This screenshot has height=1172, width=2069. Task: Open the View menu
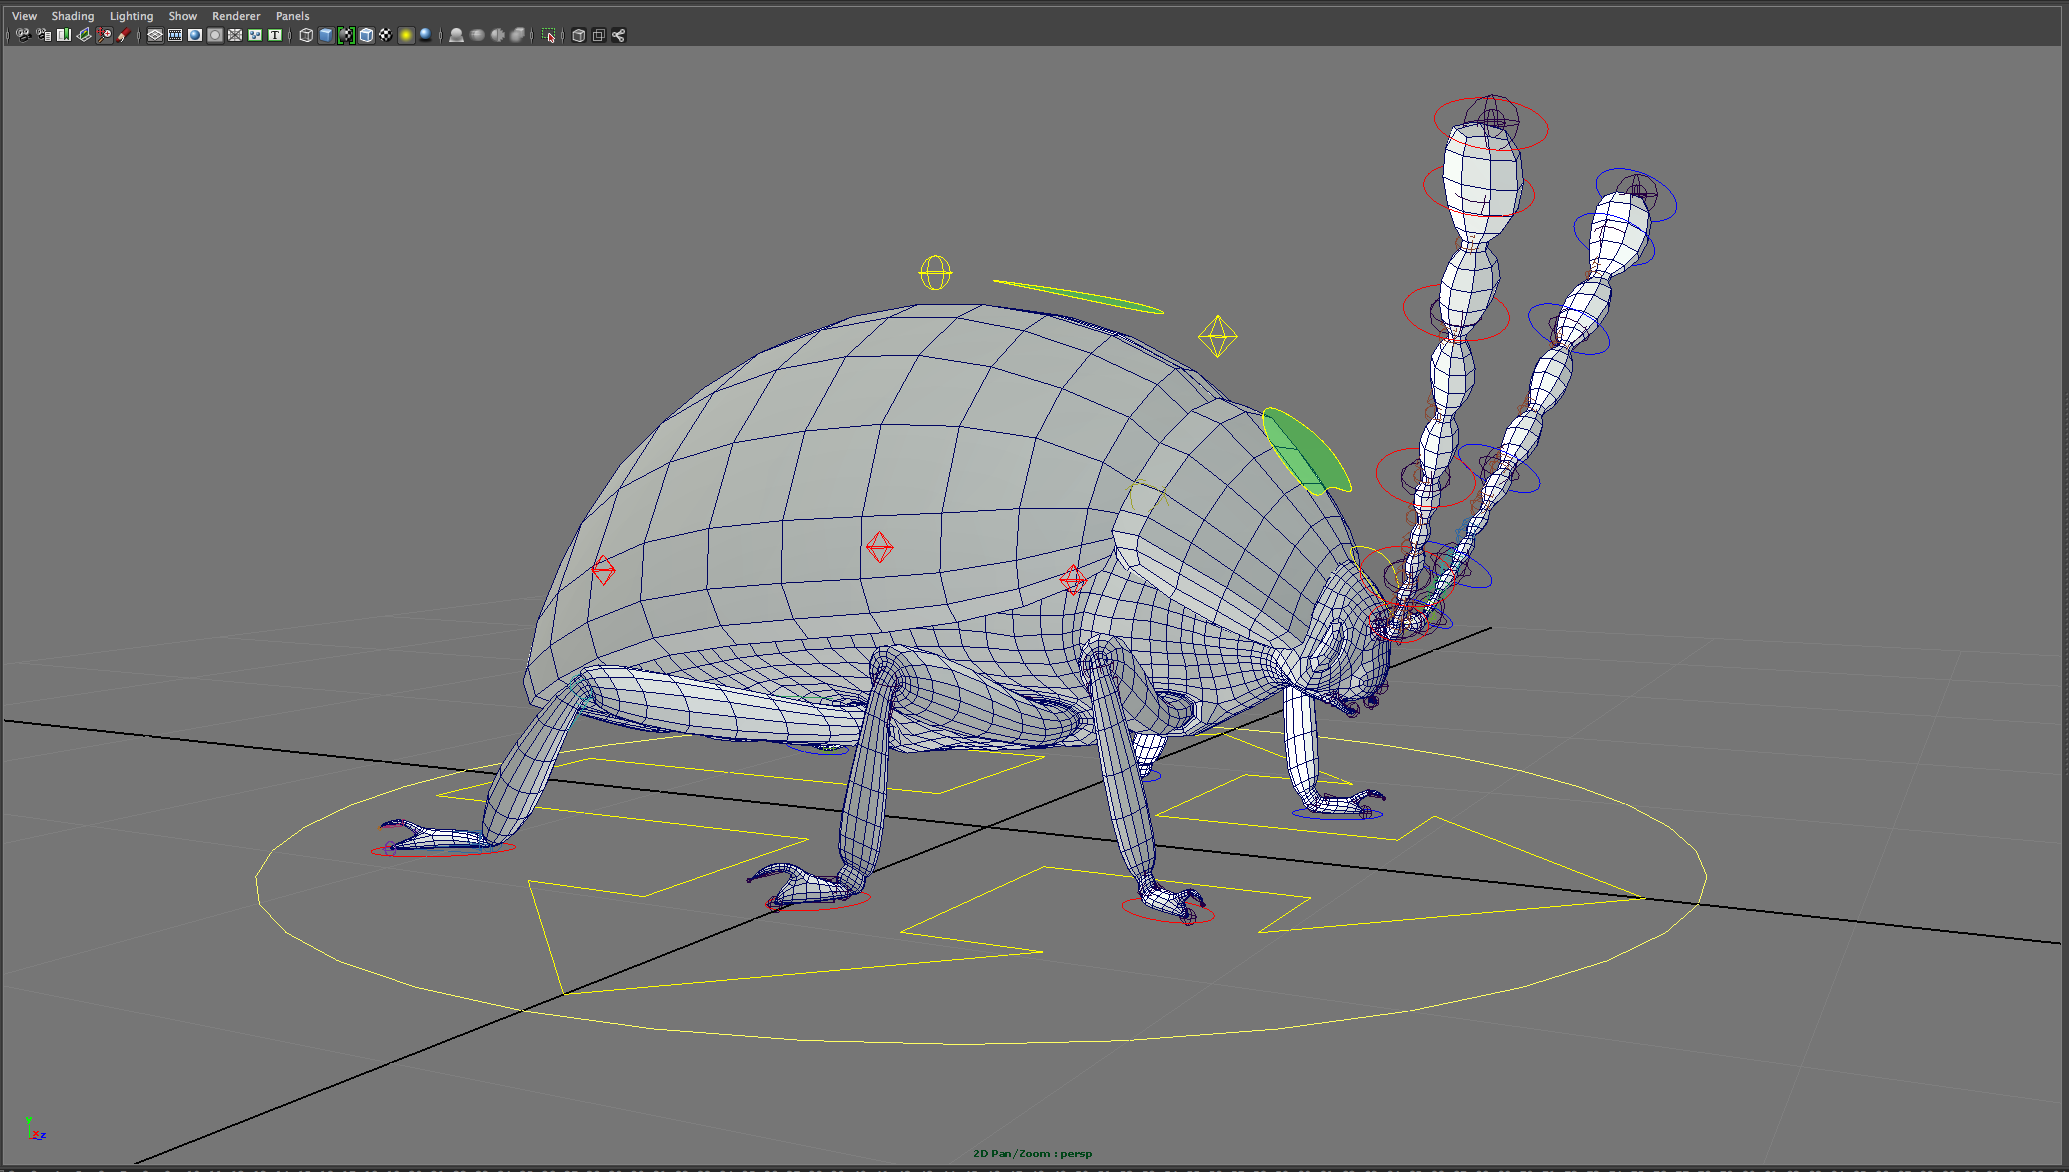[24, 16]
